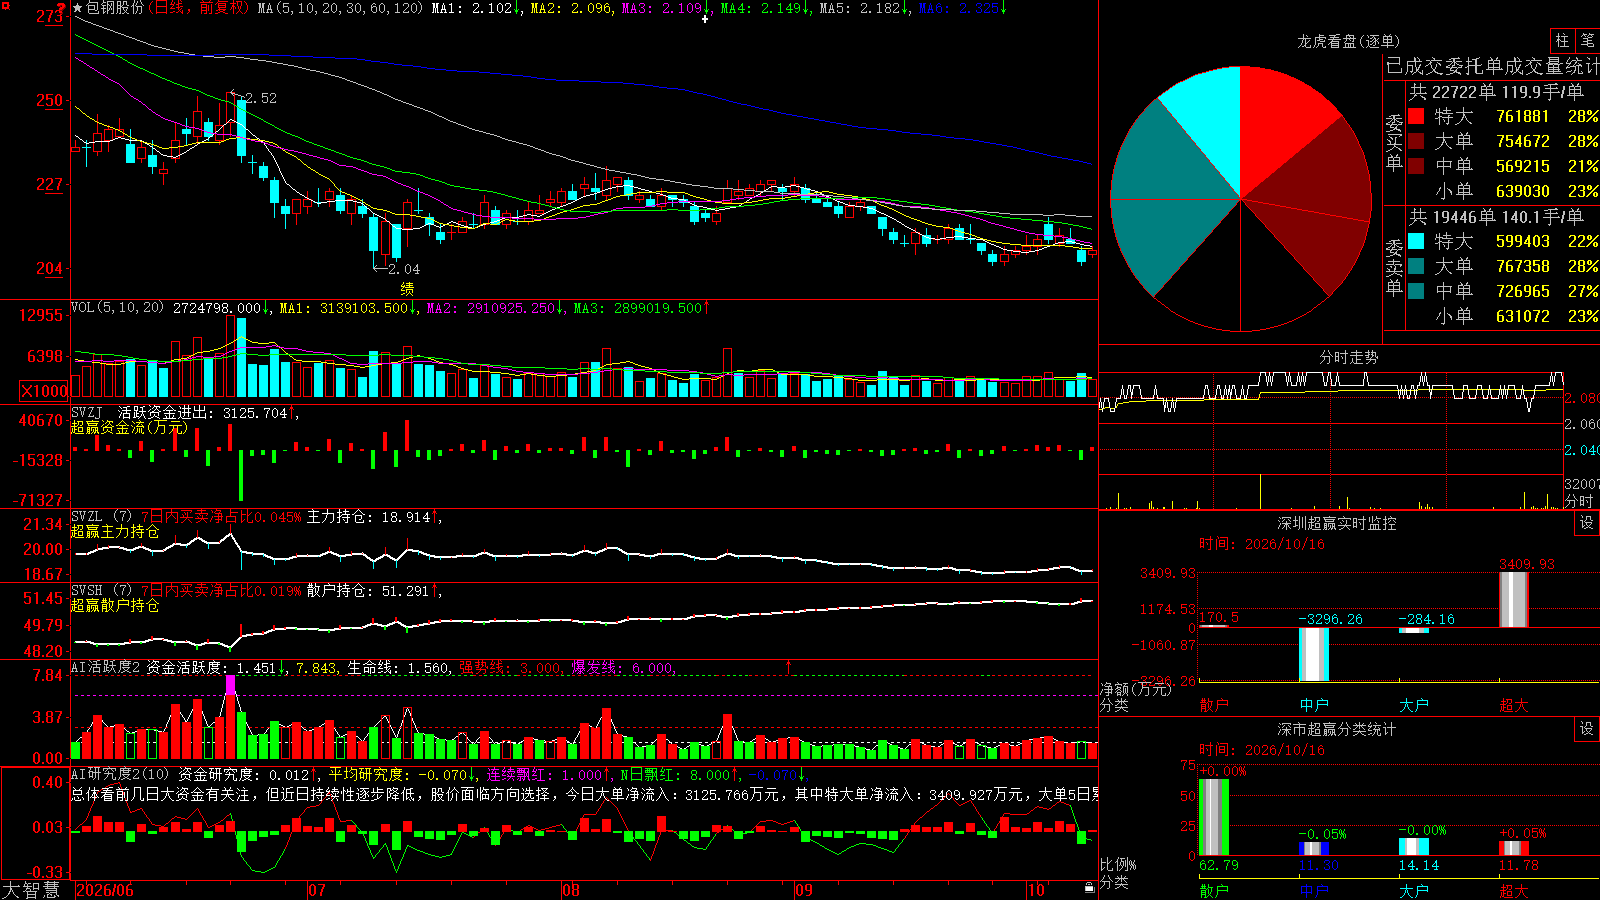Click the magenta bar in AI活跃度2 chart
Viewport: 1600px width, 900px height.
(x=231, y=685)
